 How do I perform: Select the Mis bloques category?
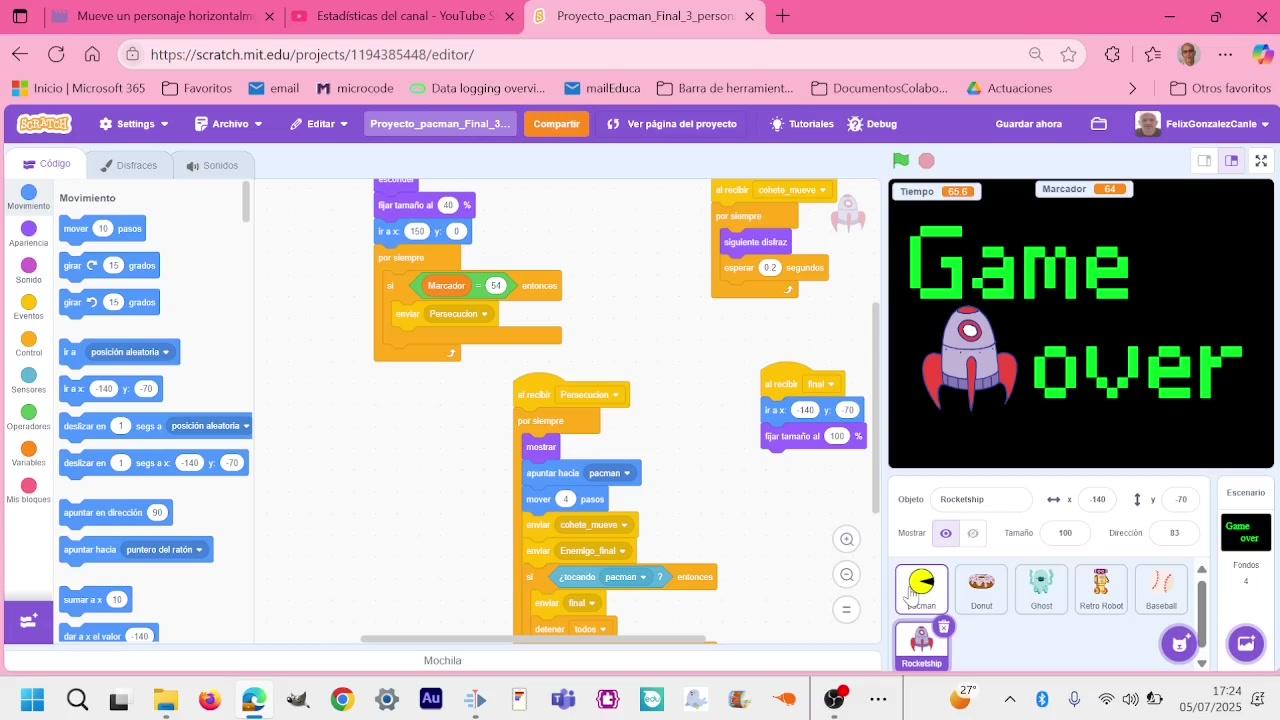coord(29,492)
